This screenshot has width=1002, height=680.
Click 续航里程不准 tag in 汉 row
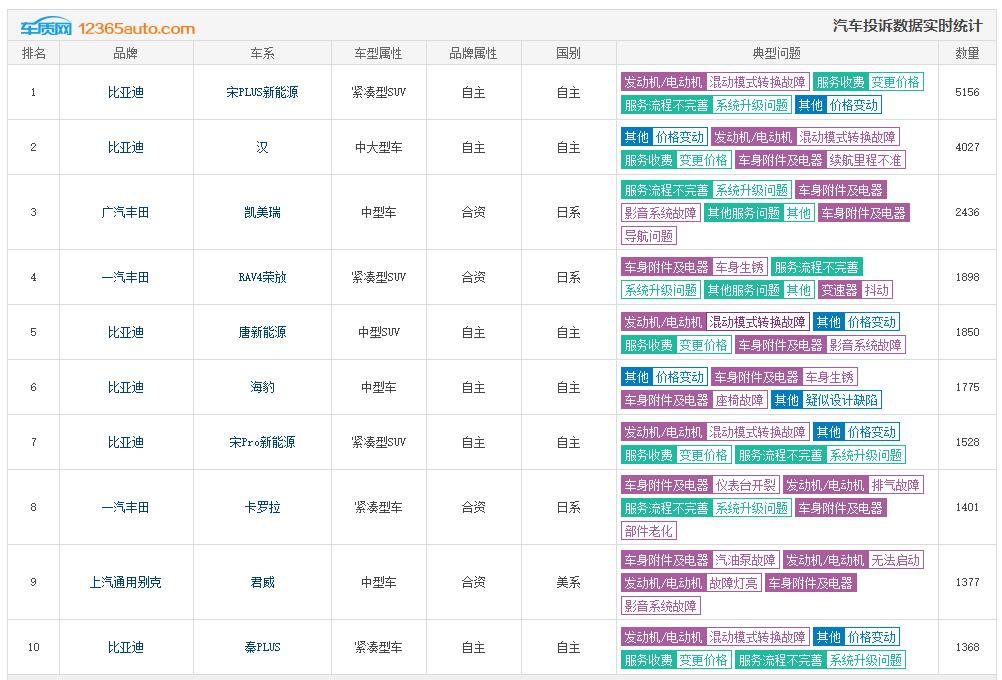865,160
